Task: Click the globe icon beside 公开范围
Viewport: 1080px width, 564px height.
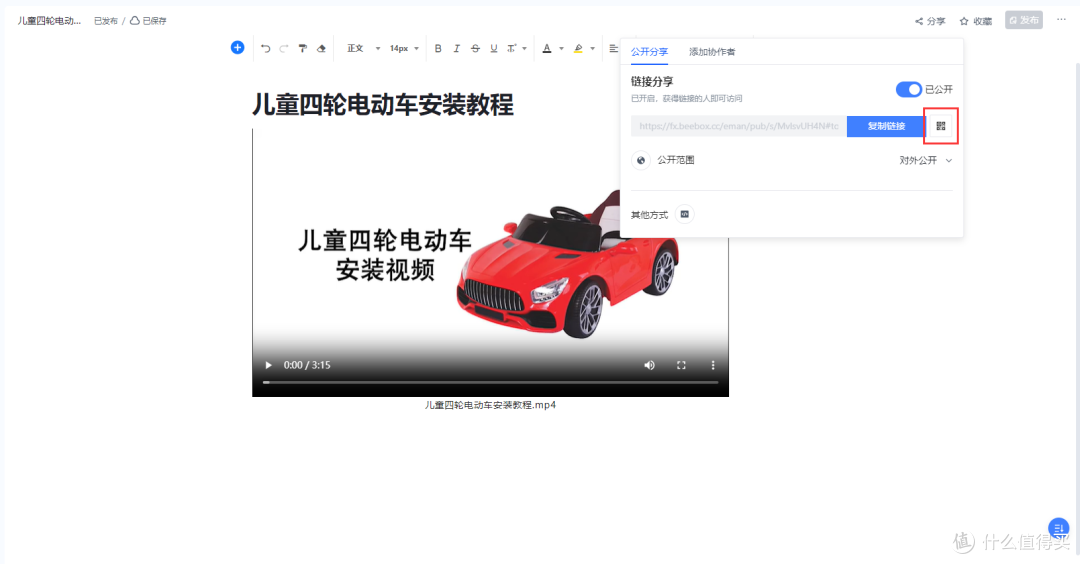Action: pos(641,160)
